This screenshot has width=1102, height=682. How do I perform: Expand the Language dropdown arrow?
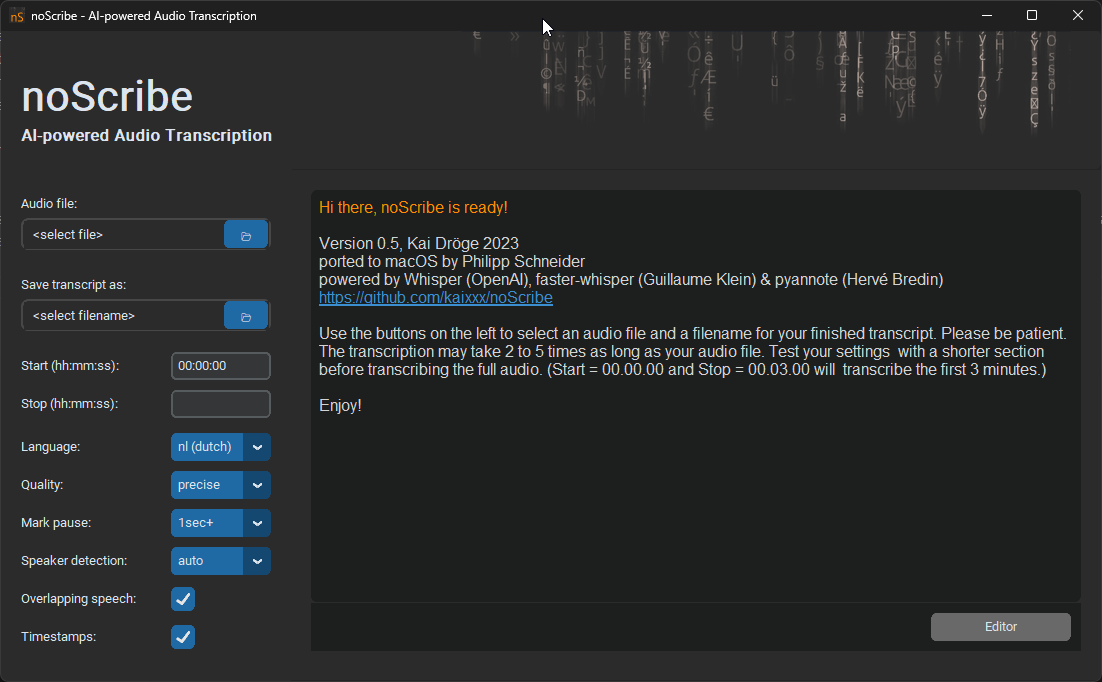(257, 447)
